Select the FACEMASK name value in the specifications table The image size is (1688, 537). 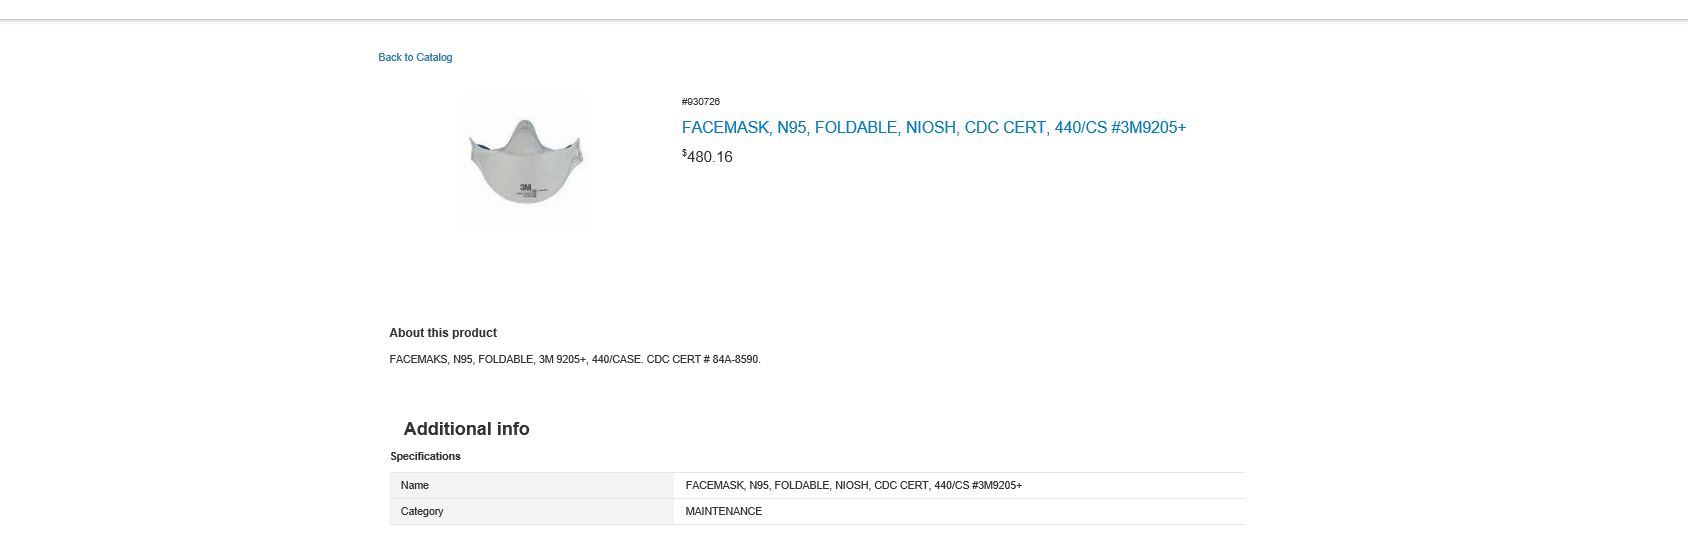(x=854, y=485)
